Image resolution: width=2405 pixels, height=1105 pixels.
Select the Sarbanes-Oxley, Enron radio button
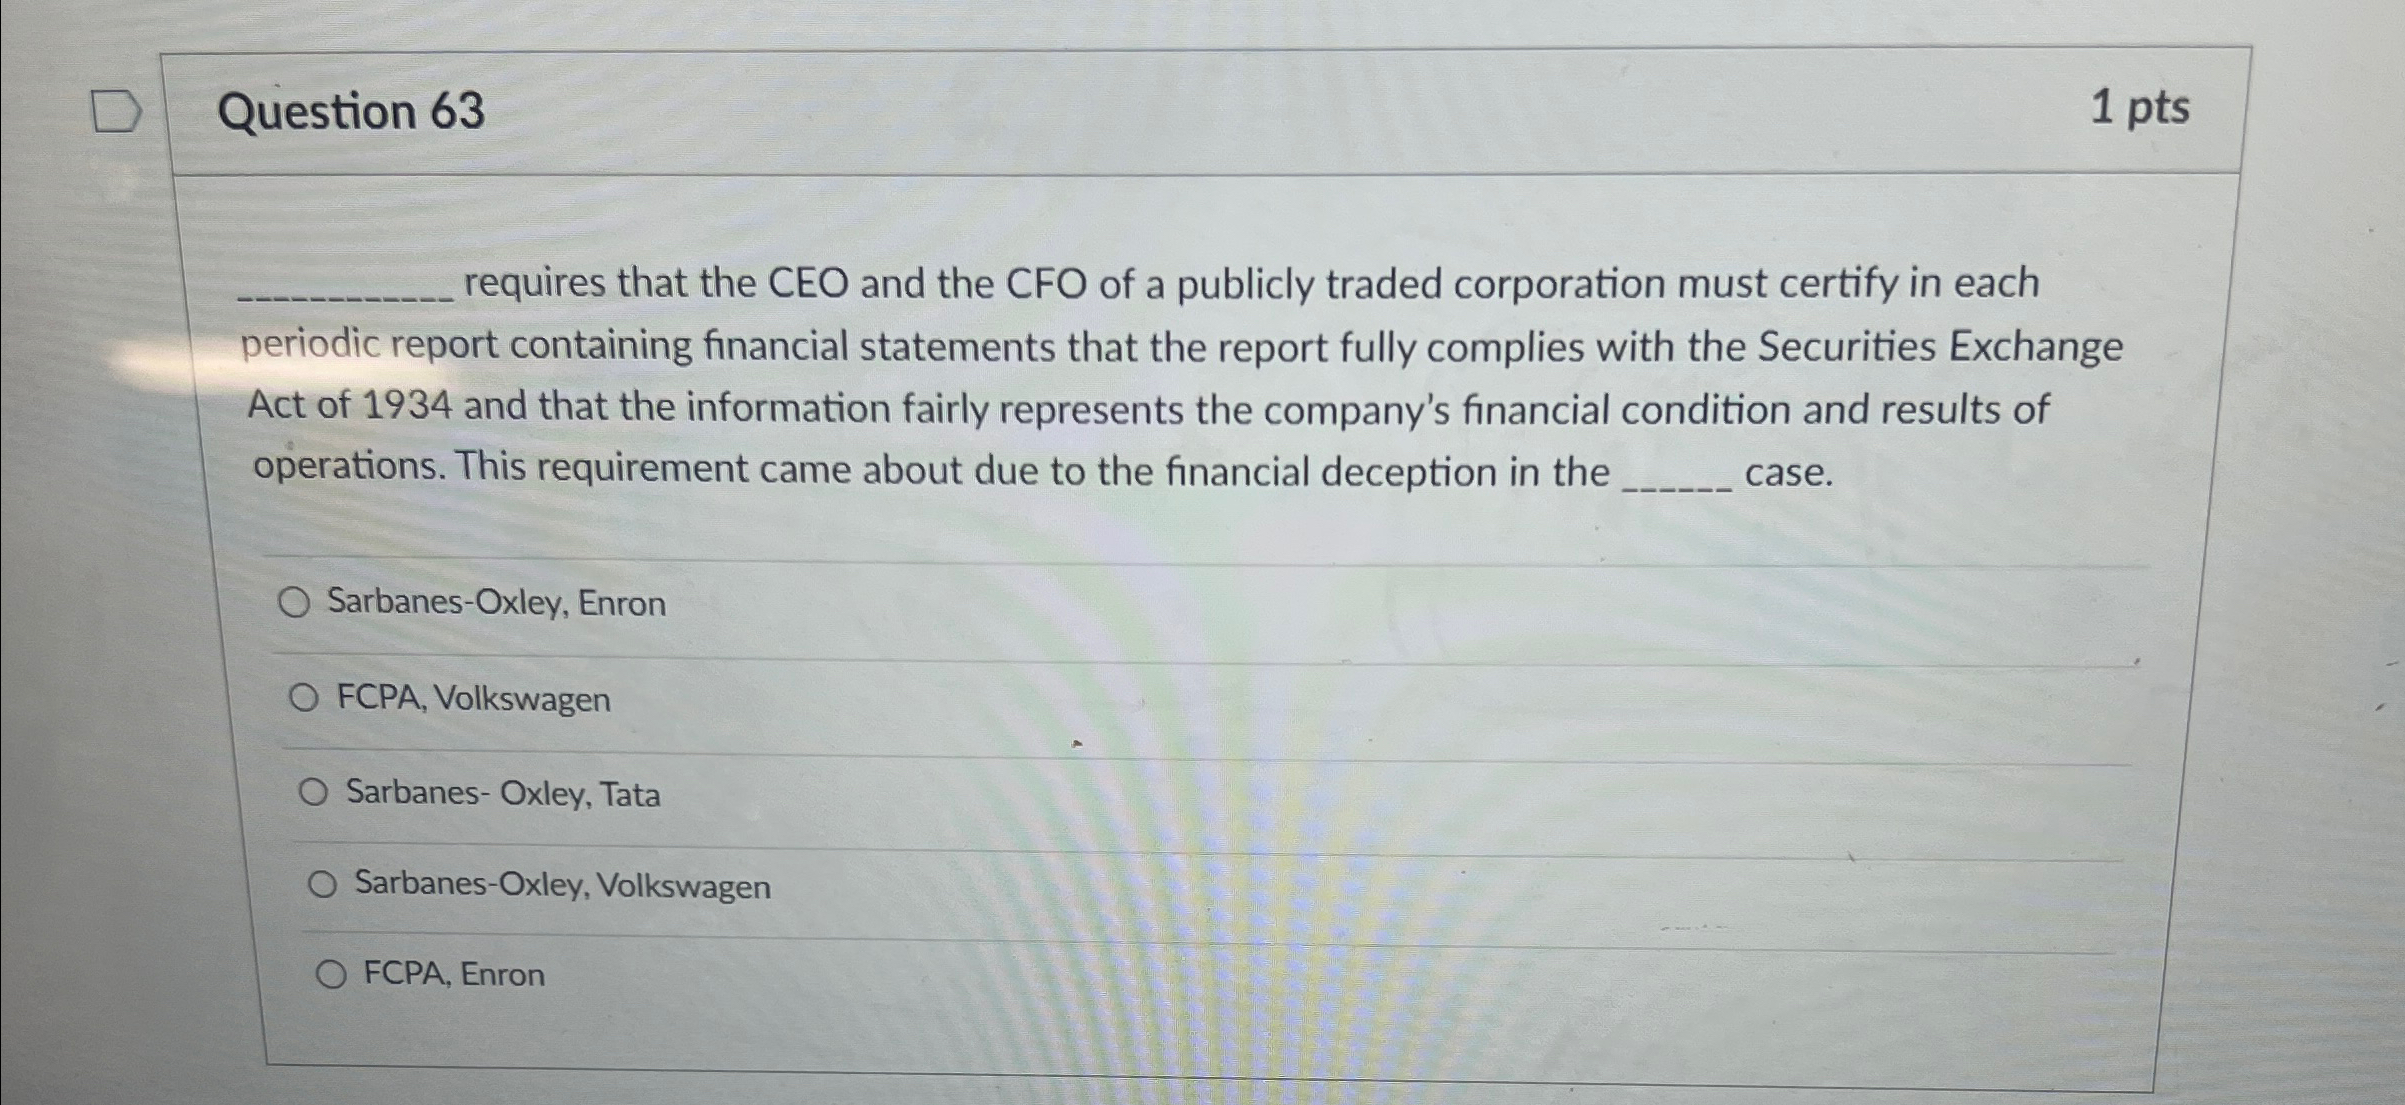295,602
